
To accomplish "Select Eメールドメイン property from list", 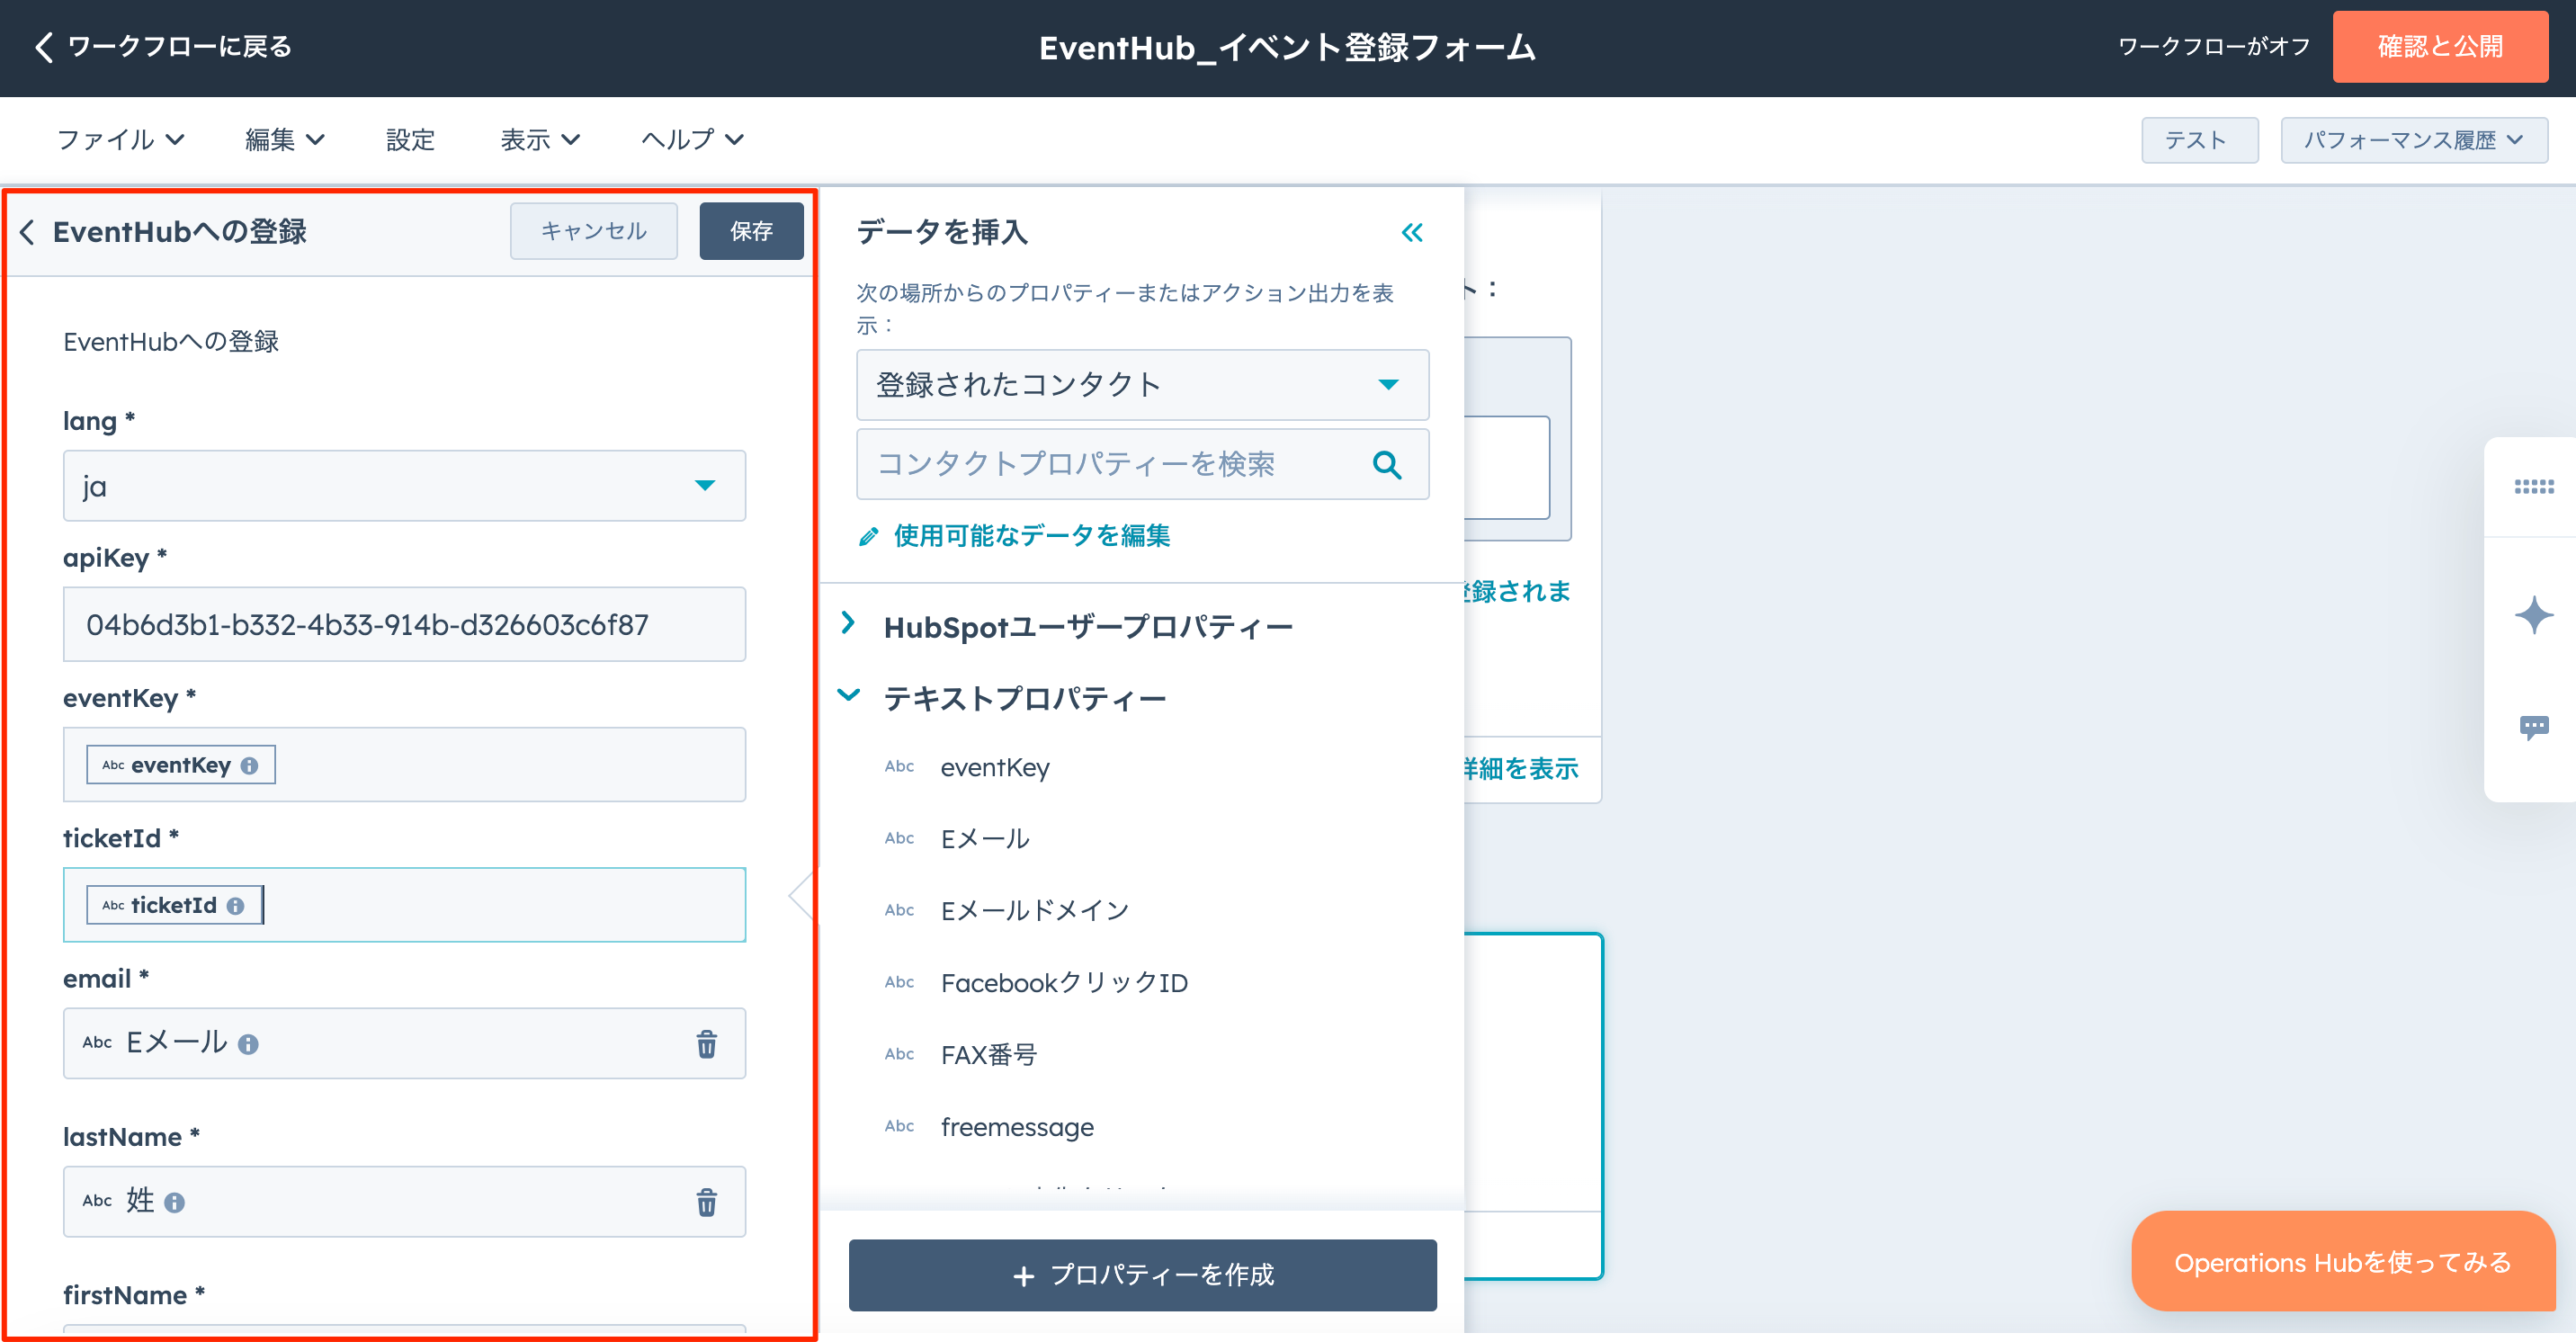I will click(1035, 911).
